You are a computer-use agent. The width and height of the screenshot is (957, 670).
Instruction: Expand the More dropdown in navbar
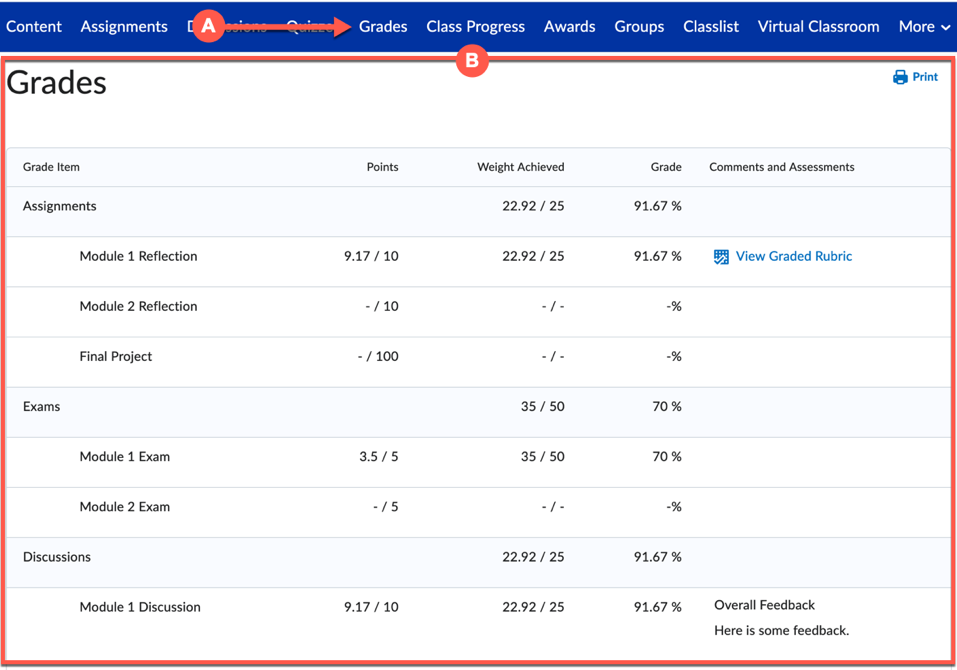click(x=923, y=27)
